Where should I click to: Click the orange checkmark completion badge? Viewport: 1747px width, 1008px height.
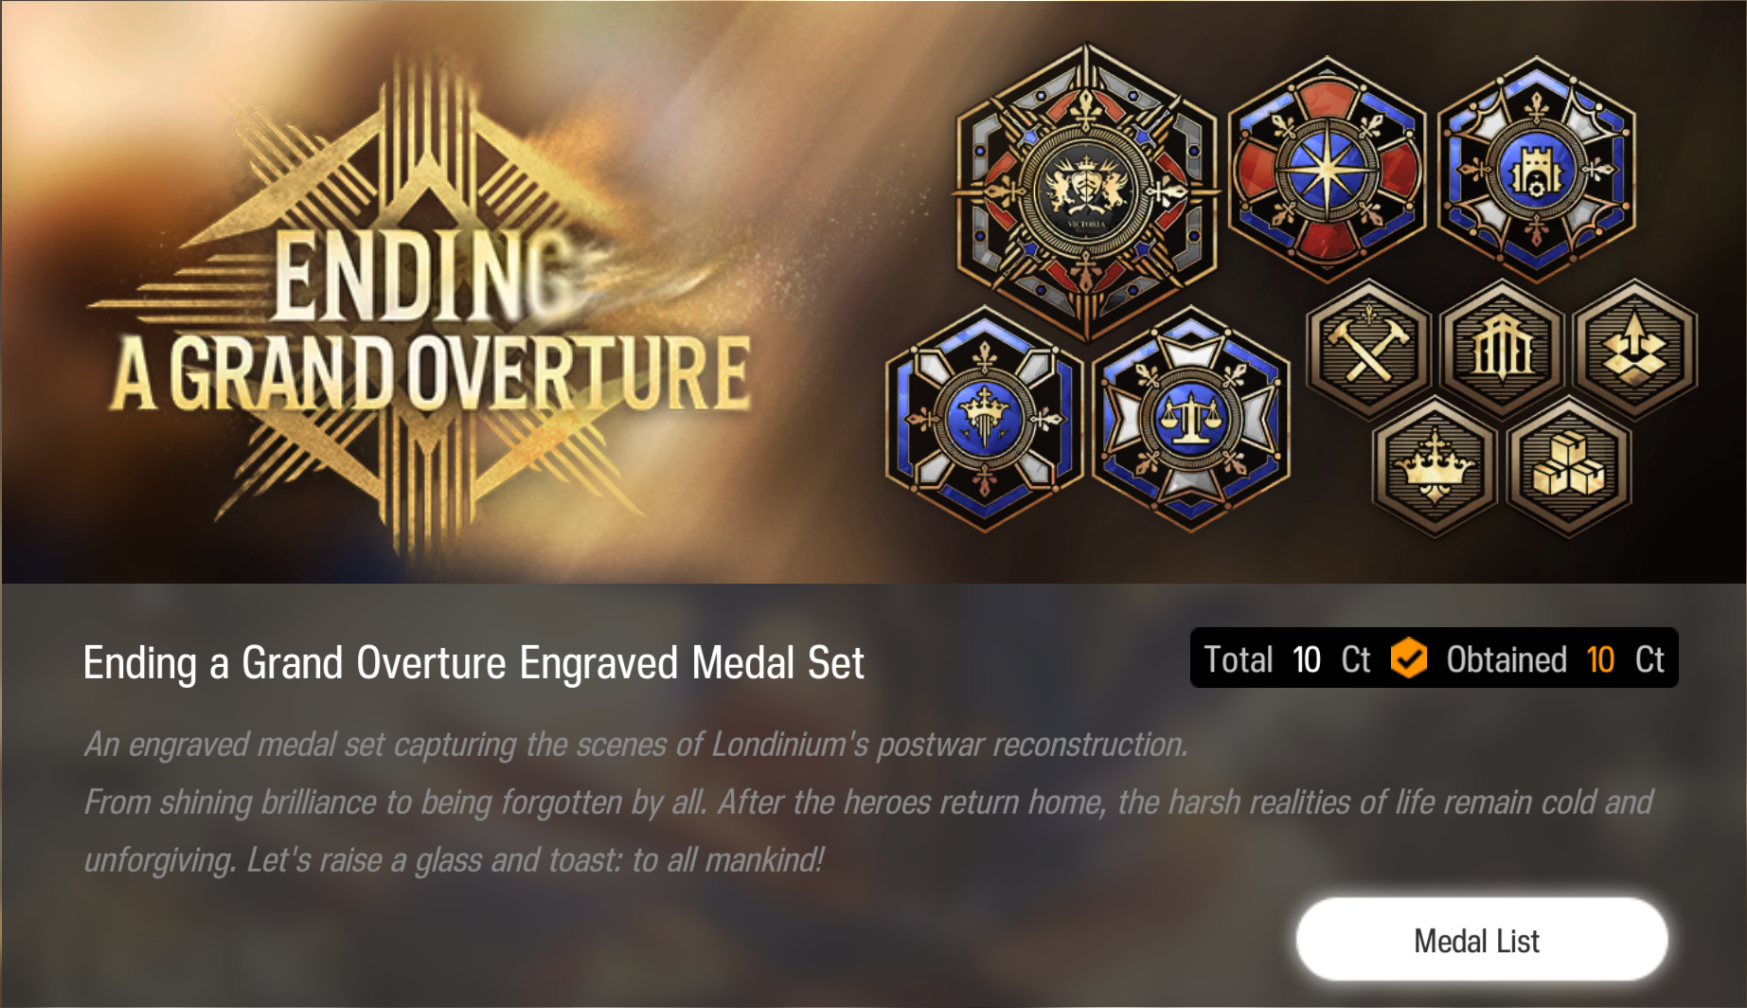(1408, 659)
